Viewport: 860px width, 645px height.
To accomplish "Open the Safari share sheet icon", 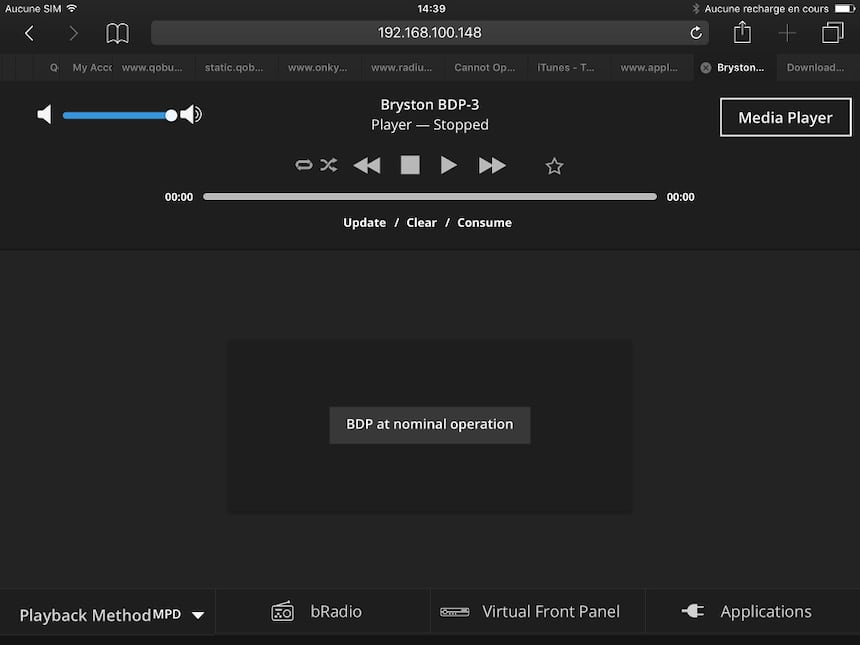I will pyautogui.click(x=742, y=32).
